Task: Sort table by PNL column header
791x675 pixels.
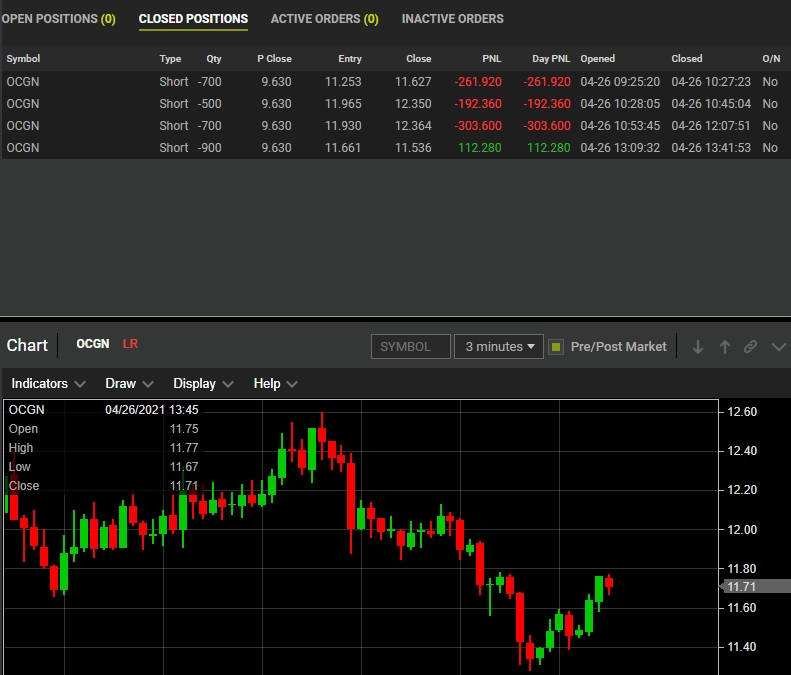Action: (x=491, y=59)
